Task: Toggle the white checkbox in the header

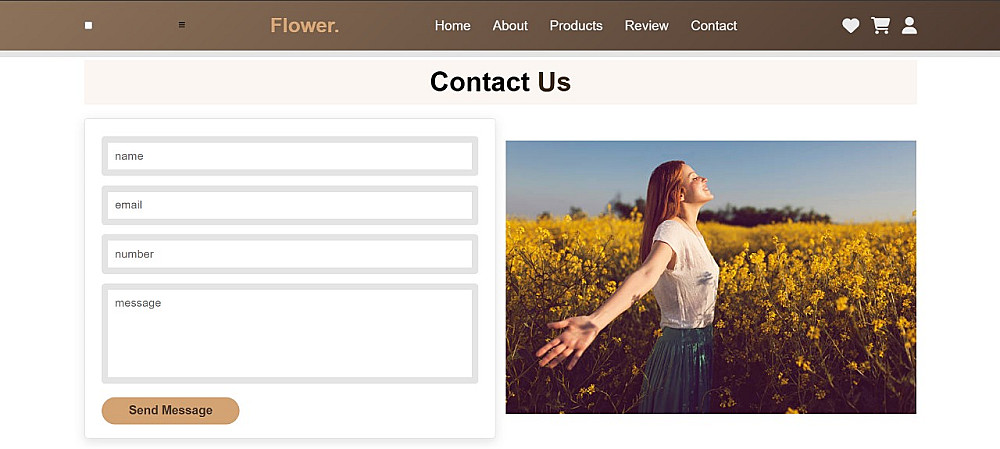Action: point(89,26)
